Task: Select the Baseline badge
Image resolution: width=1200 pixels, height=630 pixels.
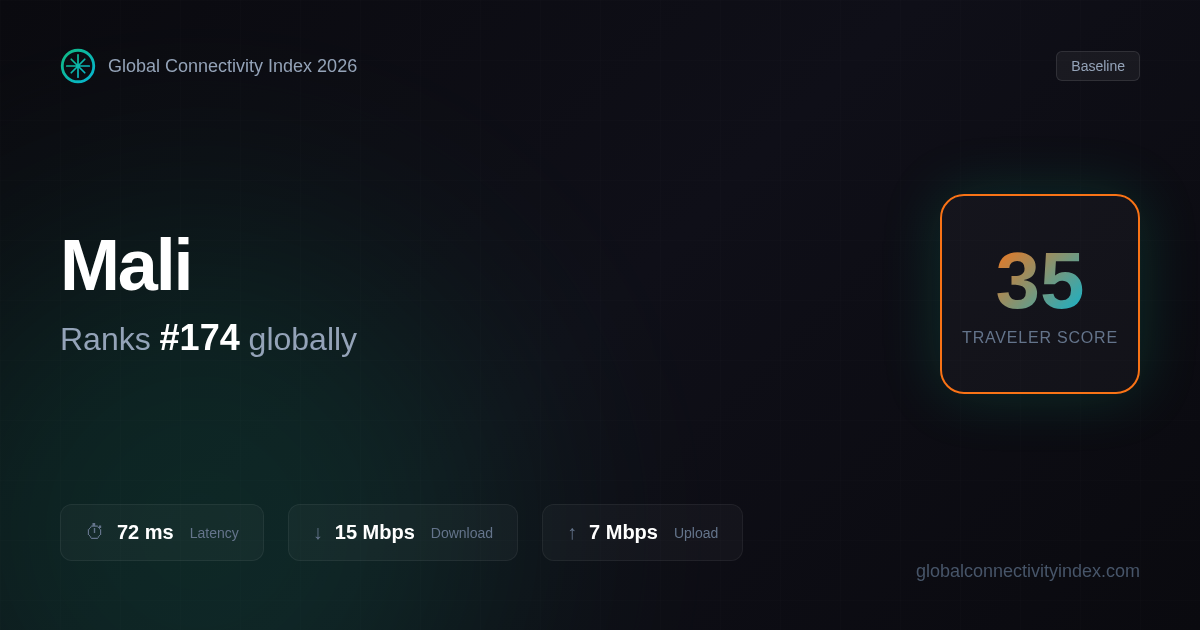Action: pos(1098,66)
